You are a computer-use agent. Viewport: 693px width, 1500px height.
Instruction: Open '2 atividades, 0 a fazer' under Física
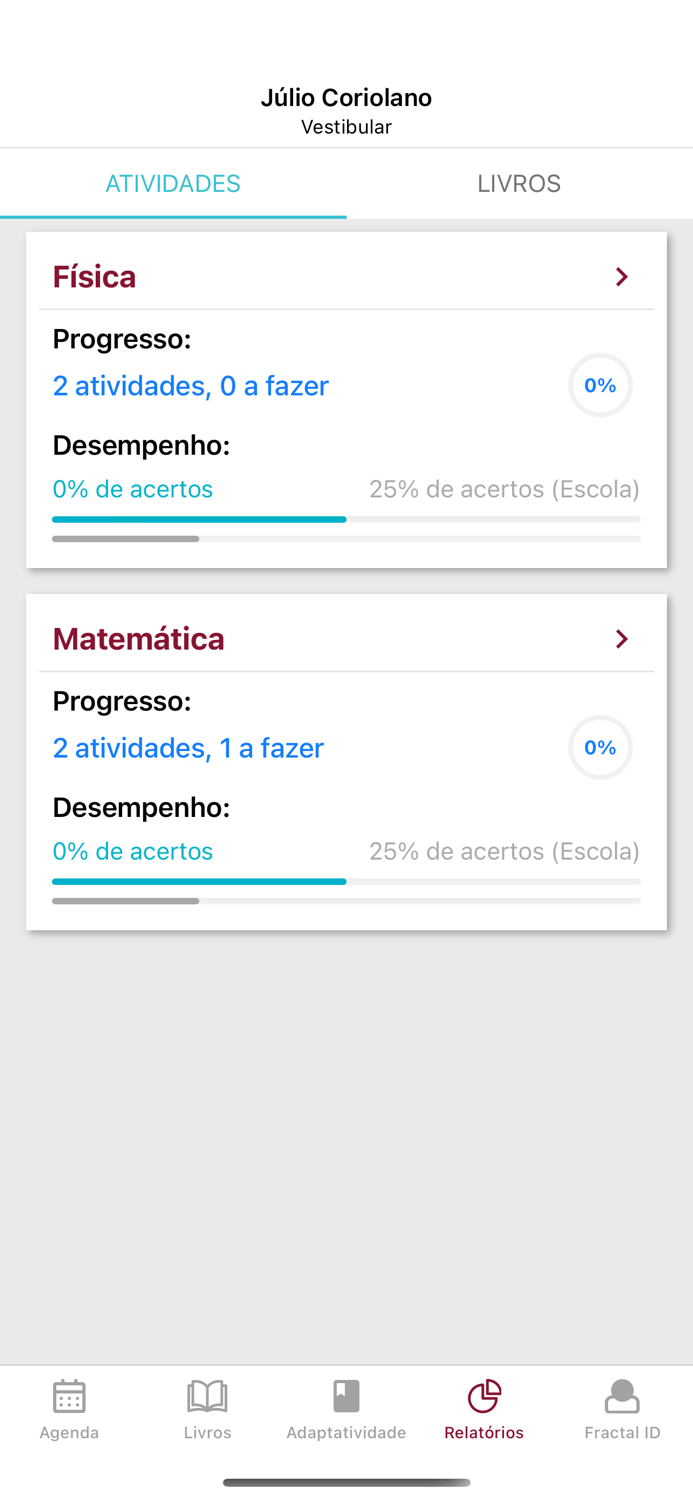click(190, 386)
